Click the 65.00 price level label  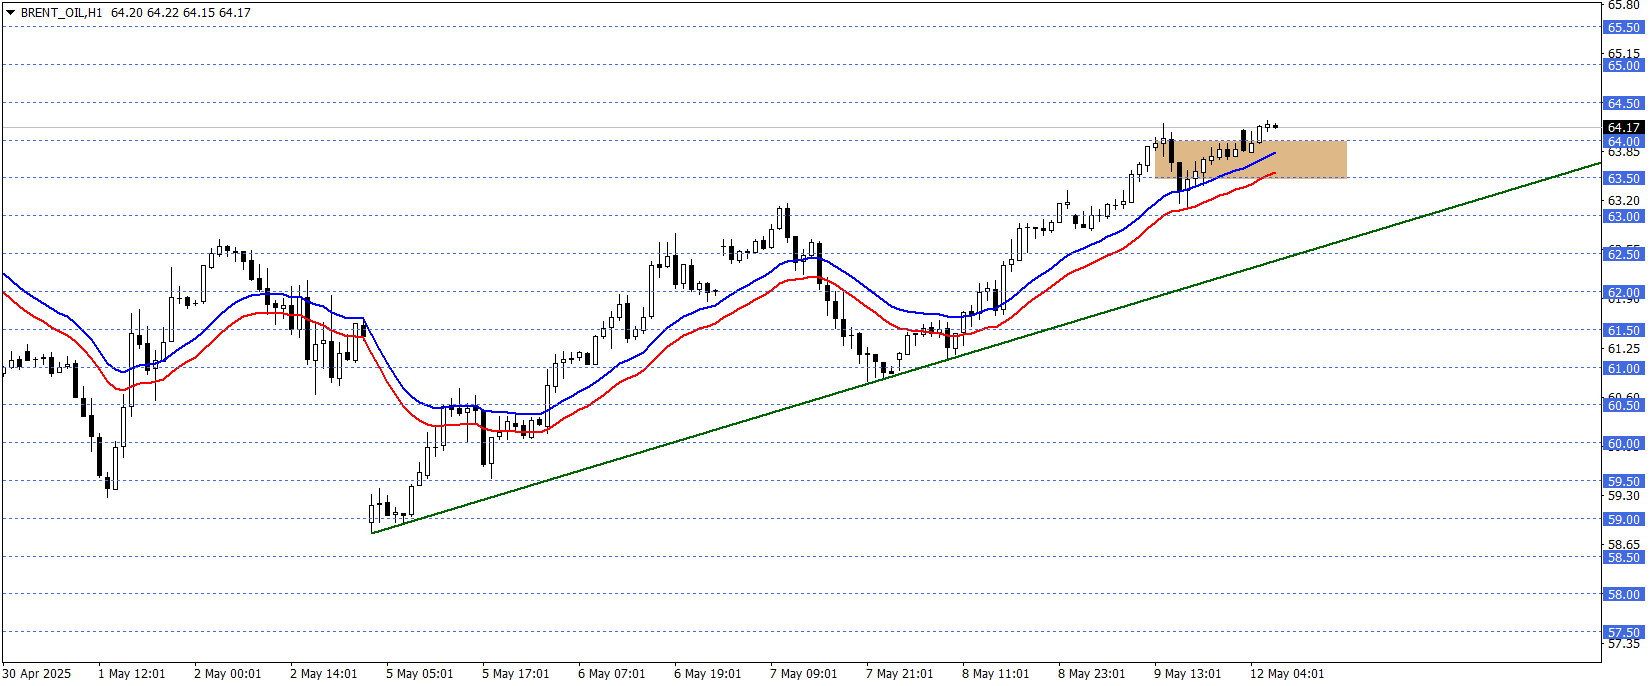tap(1624, 65)
